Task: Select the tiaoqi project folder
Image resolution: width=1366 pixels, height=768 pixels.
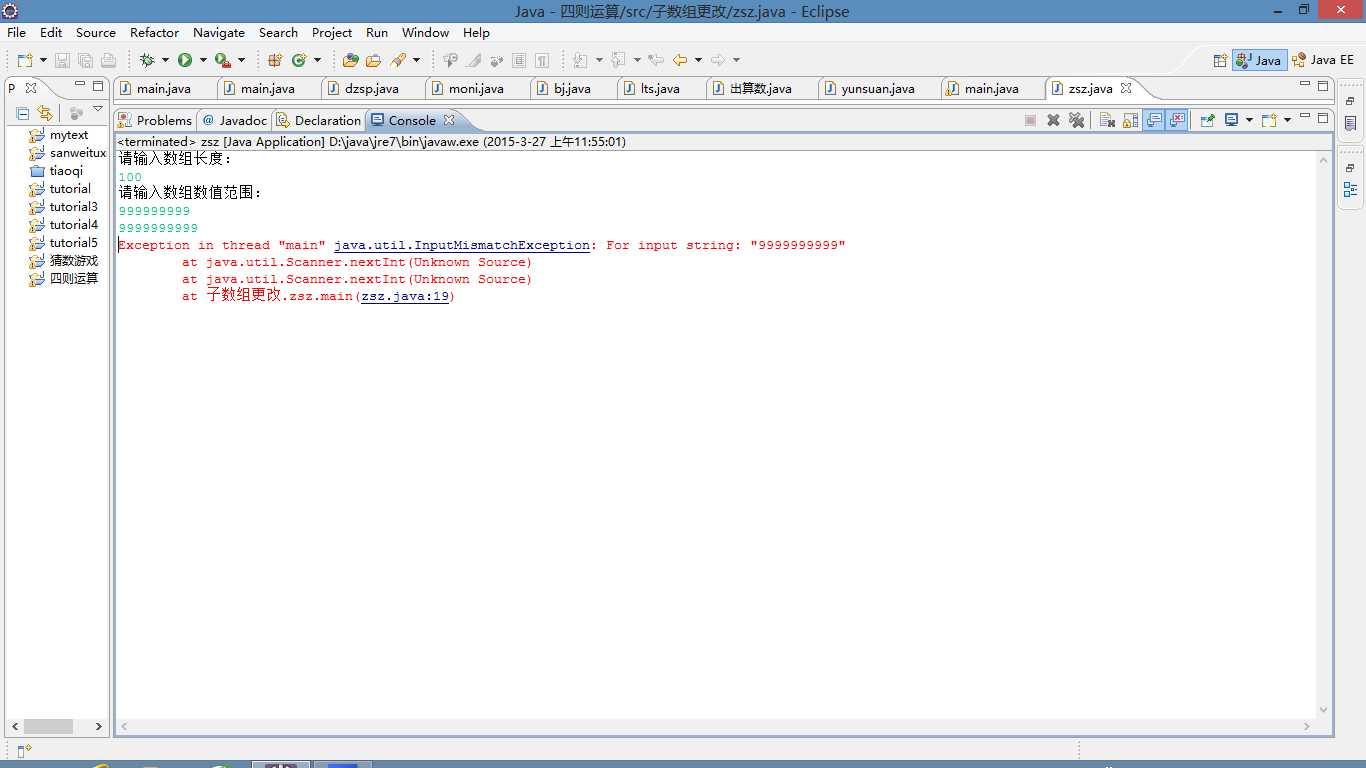Action: coord(57,171)
